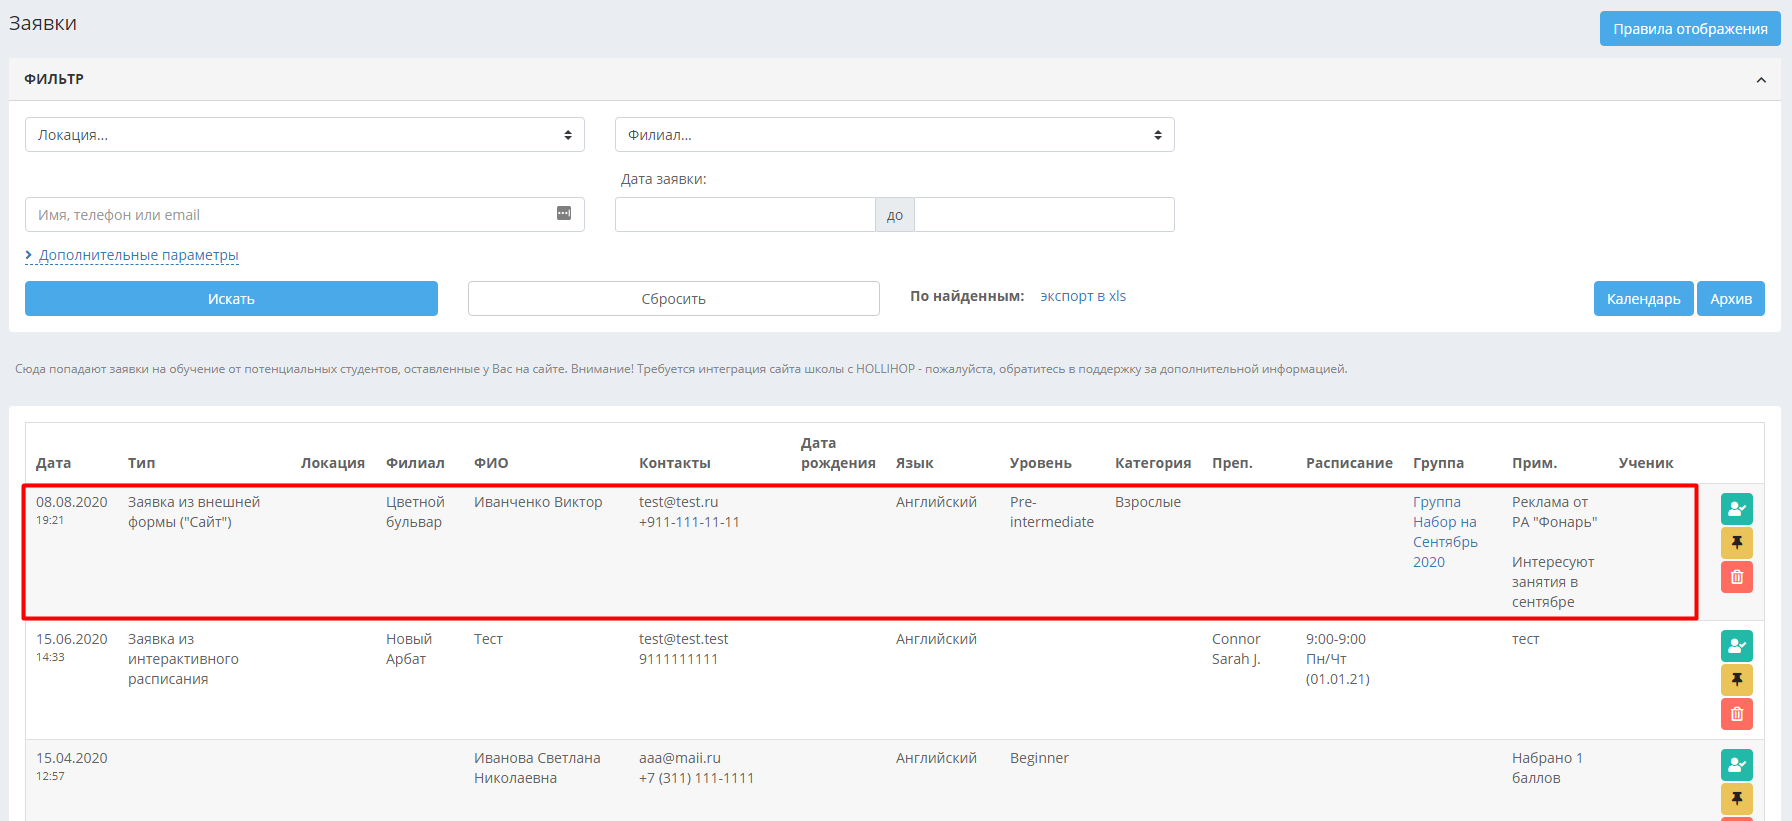This screenshot has height=821, width=1792.
Task: Click Набрано 1 баллов note
Action: coord(1547,768)
